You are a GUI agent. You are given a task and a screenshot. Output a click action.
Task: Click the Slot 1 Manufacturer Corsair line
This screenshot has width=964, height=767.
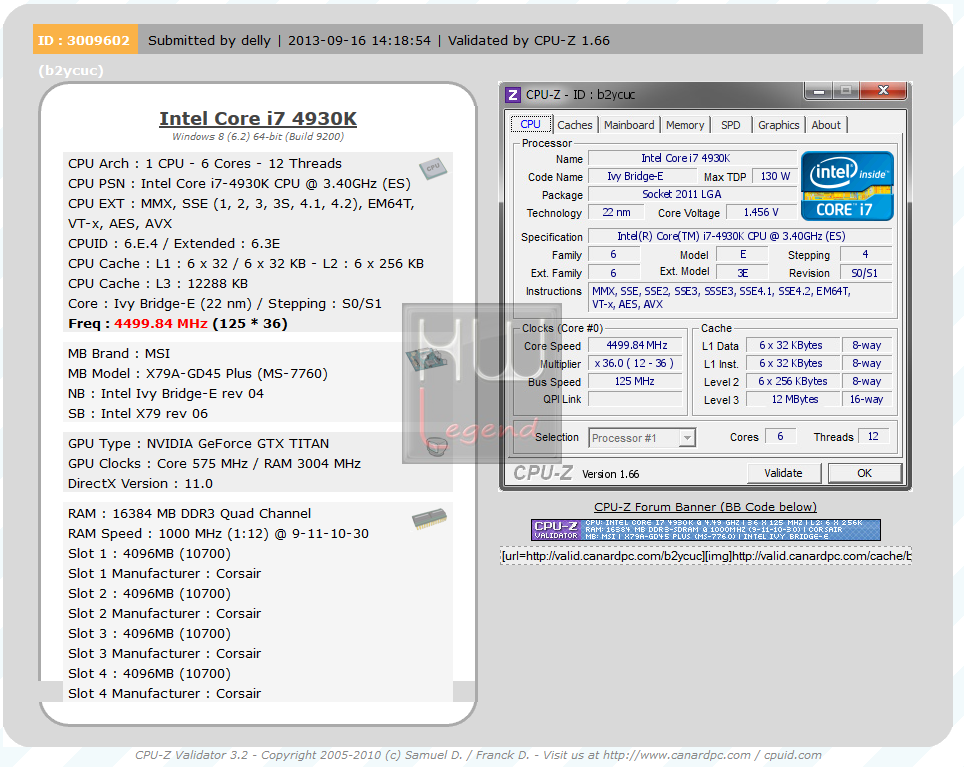[x=164, y=573]
